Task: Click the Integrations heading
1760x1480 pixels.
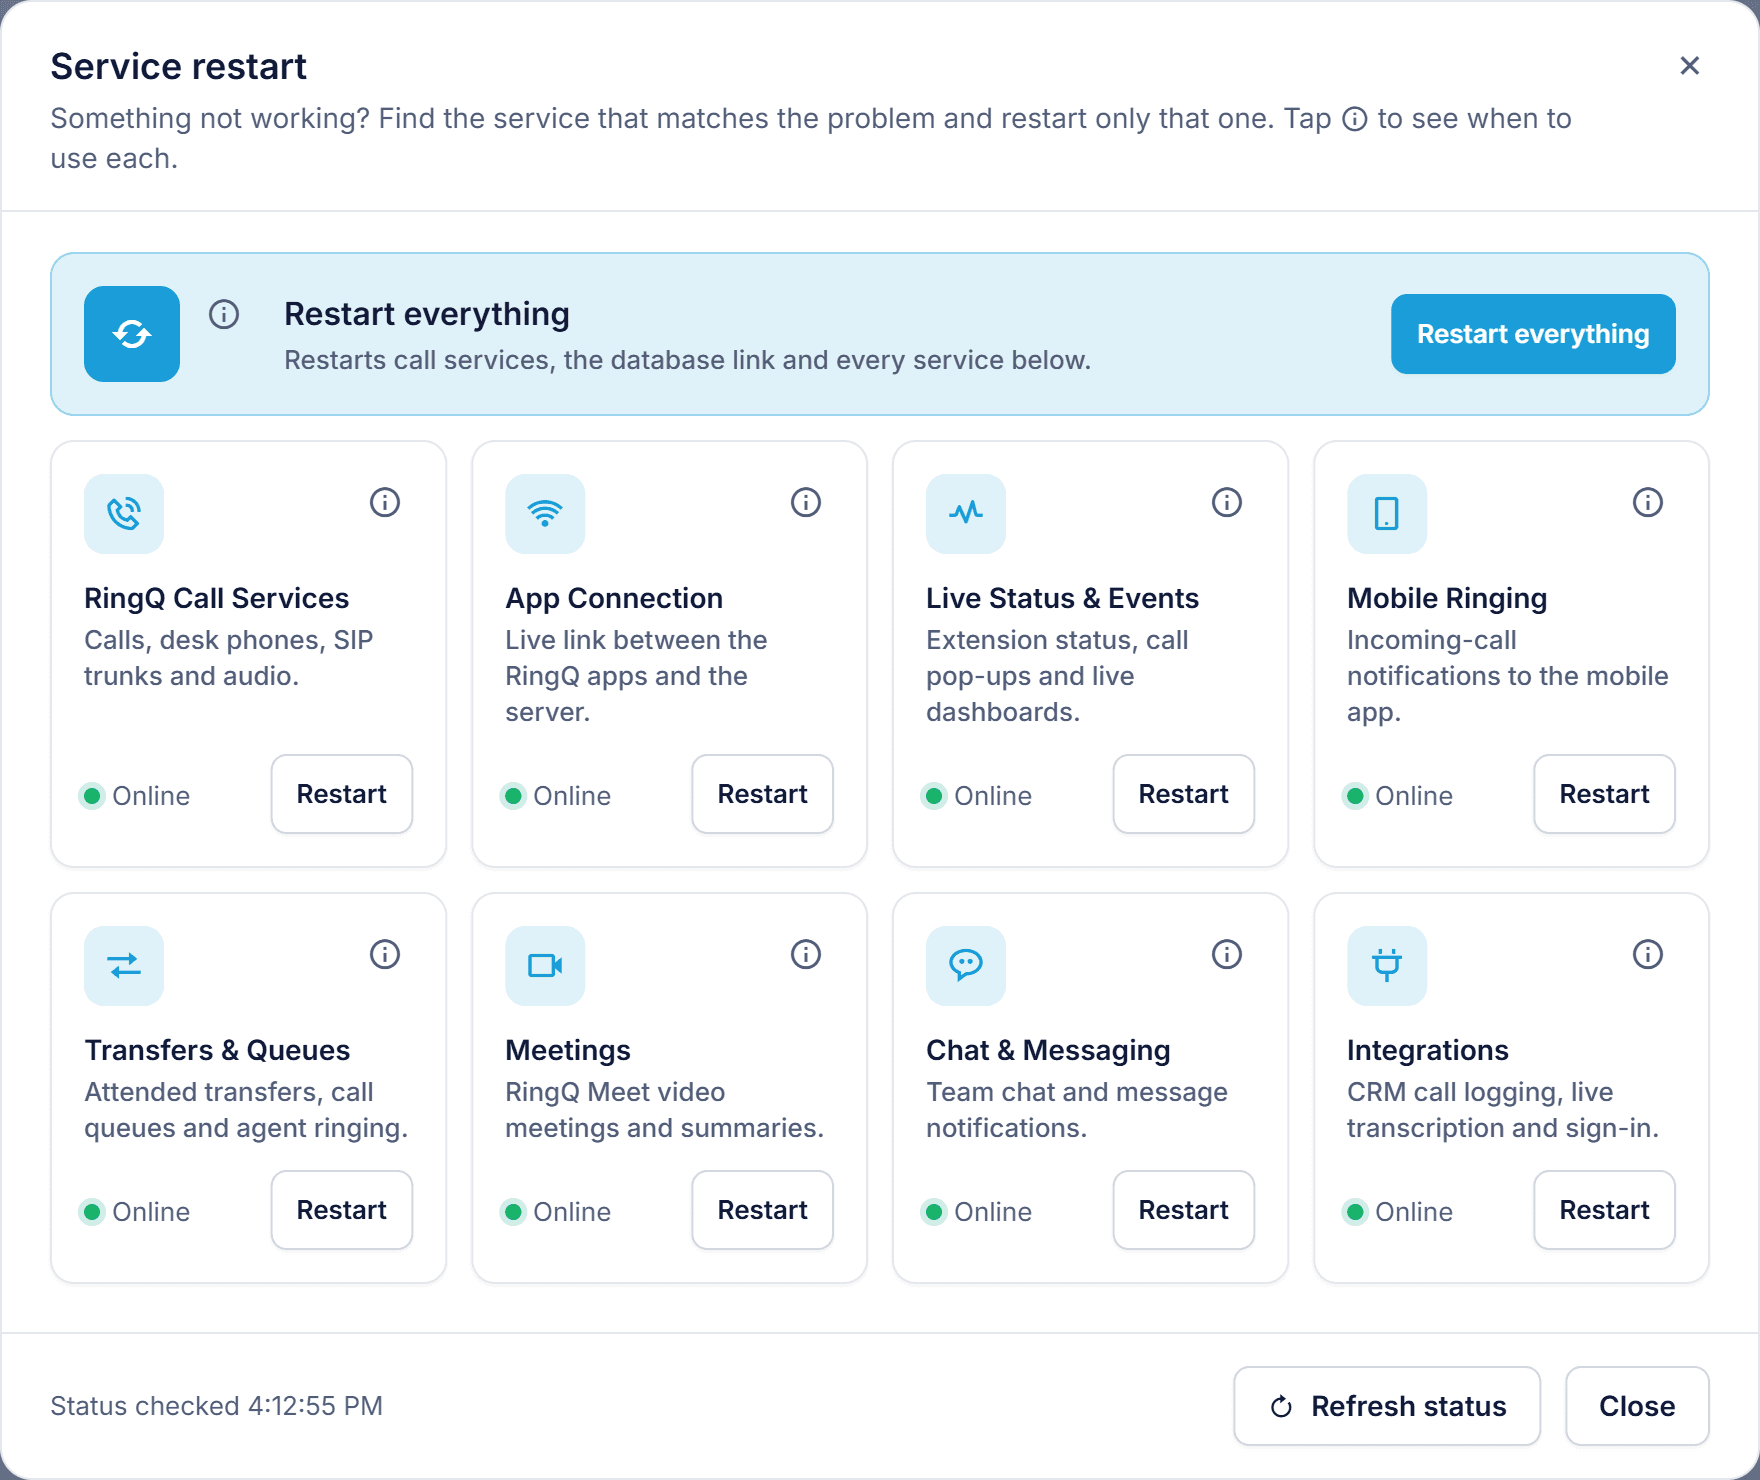Action: click(x=1427, y=1050)
